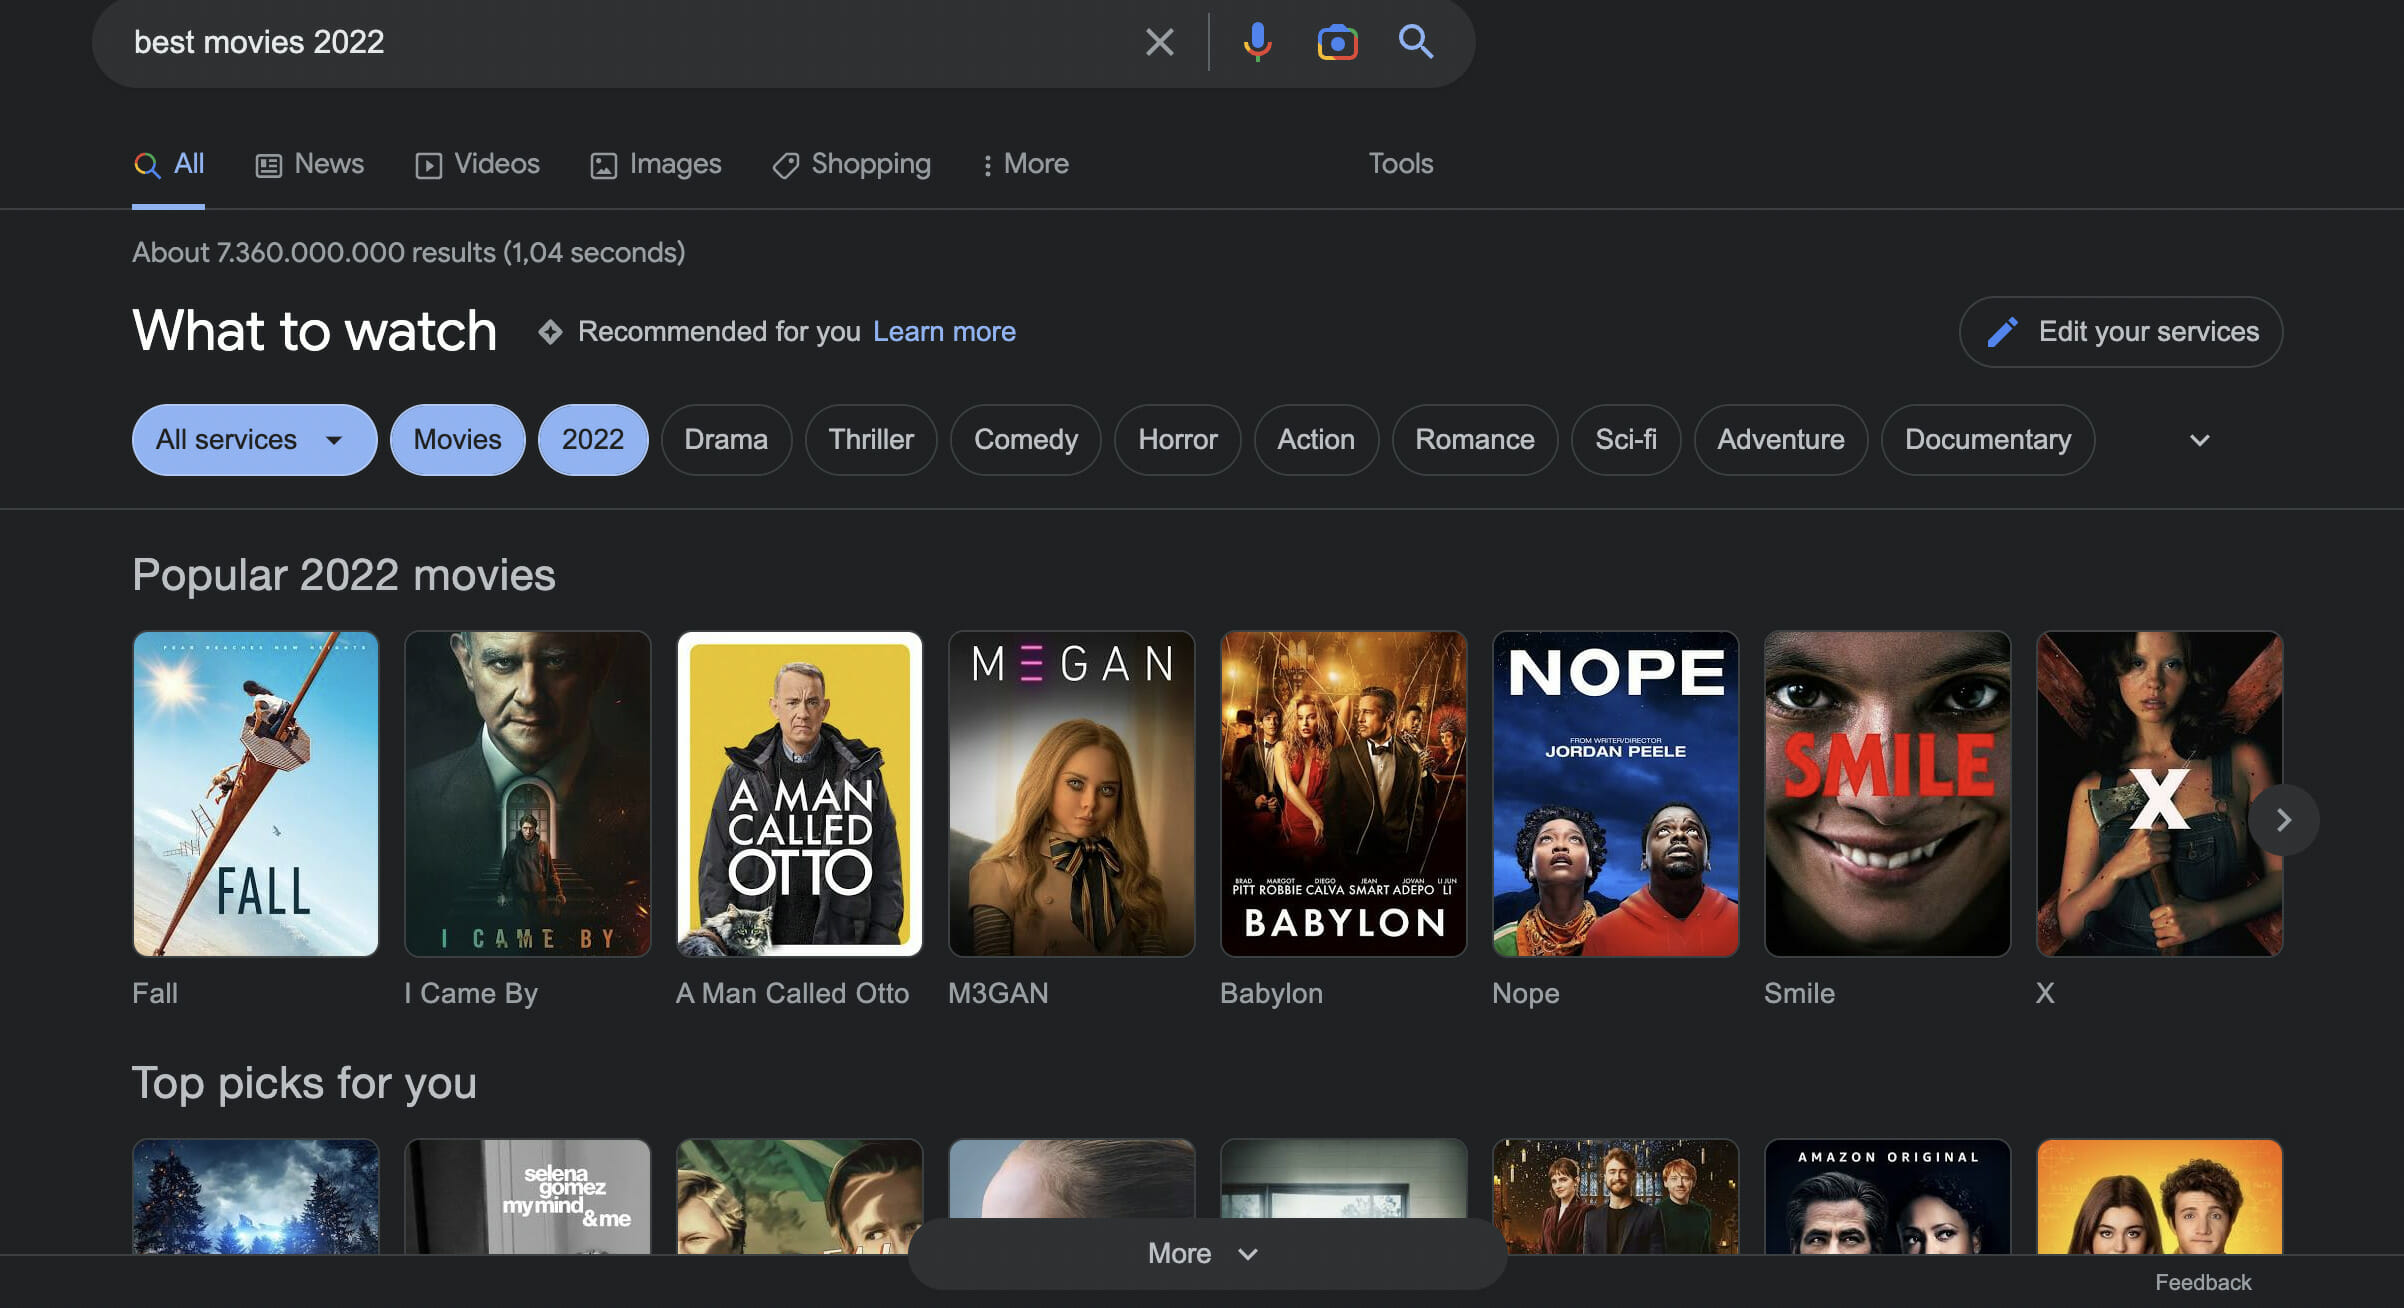
Task: Open the Babylon movie poster
Action: [1344, 793]
